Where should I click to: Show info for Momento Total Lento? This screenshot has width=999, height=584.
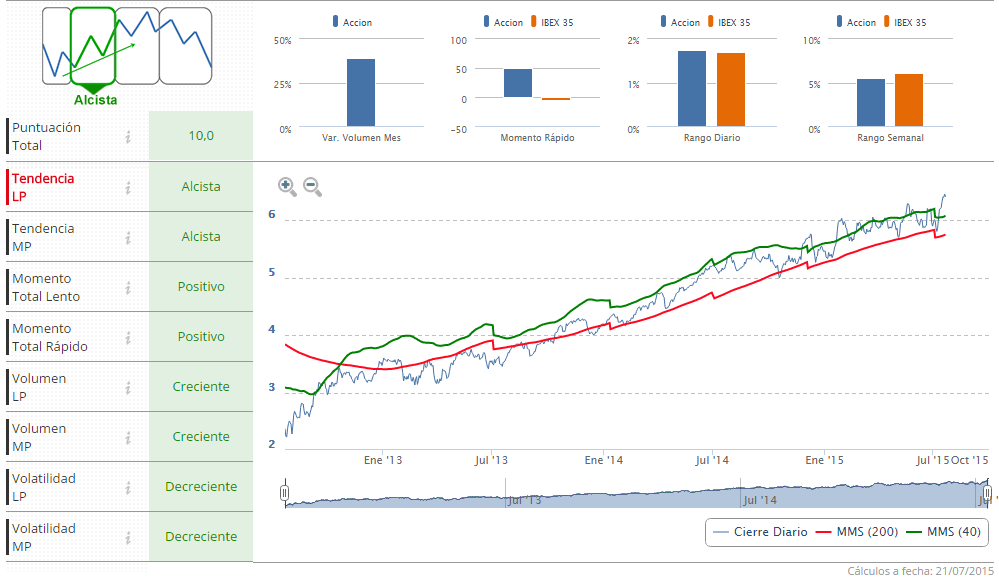pos(128,287)
